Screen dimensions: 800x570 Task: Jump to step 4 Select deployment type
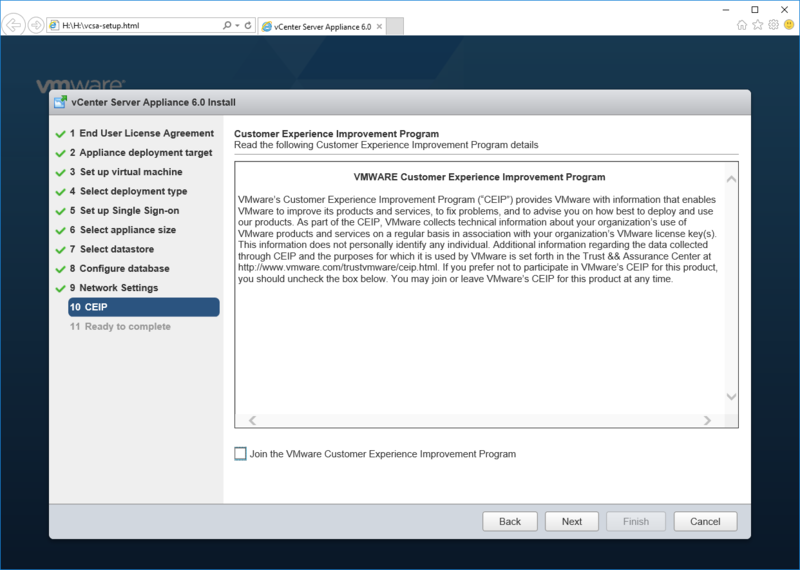click(129, 191)
